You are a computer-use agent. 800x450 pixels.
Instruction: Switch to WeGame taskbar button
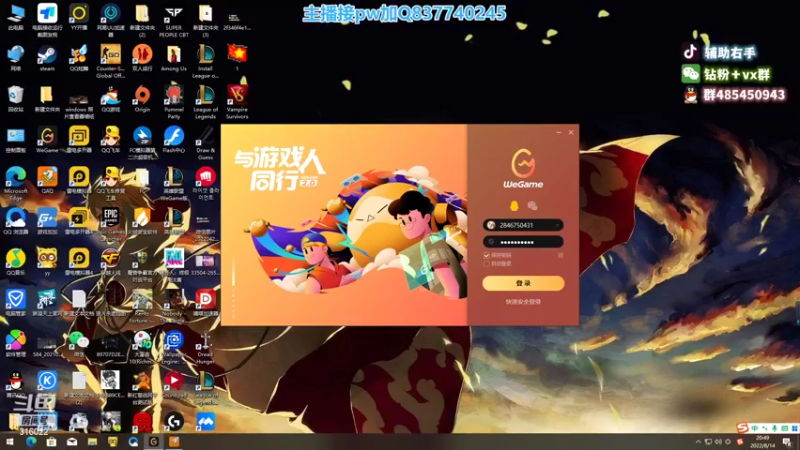click(153, 442)
